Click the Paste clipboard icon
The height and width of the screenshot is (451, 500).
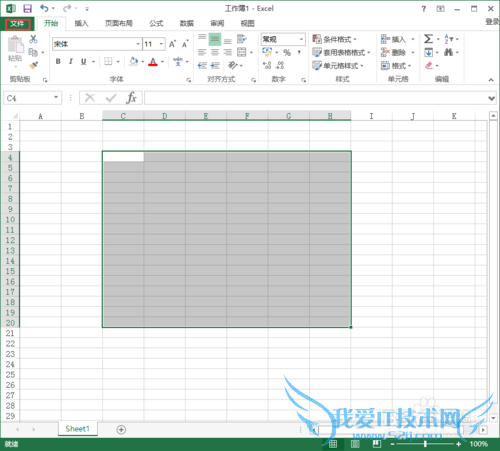coord(15,45)
